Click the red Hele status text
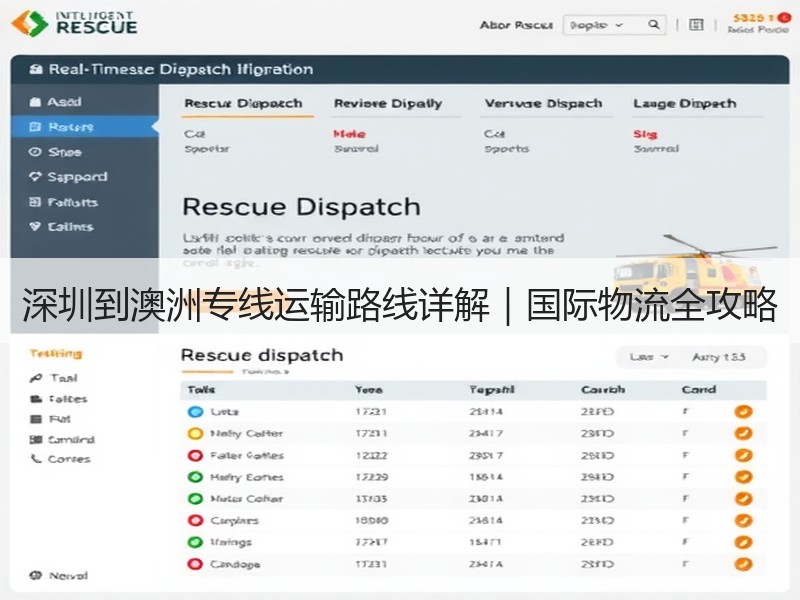Screen dimensions: 800x600 (349, 134)
